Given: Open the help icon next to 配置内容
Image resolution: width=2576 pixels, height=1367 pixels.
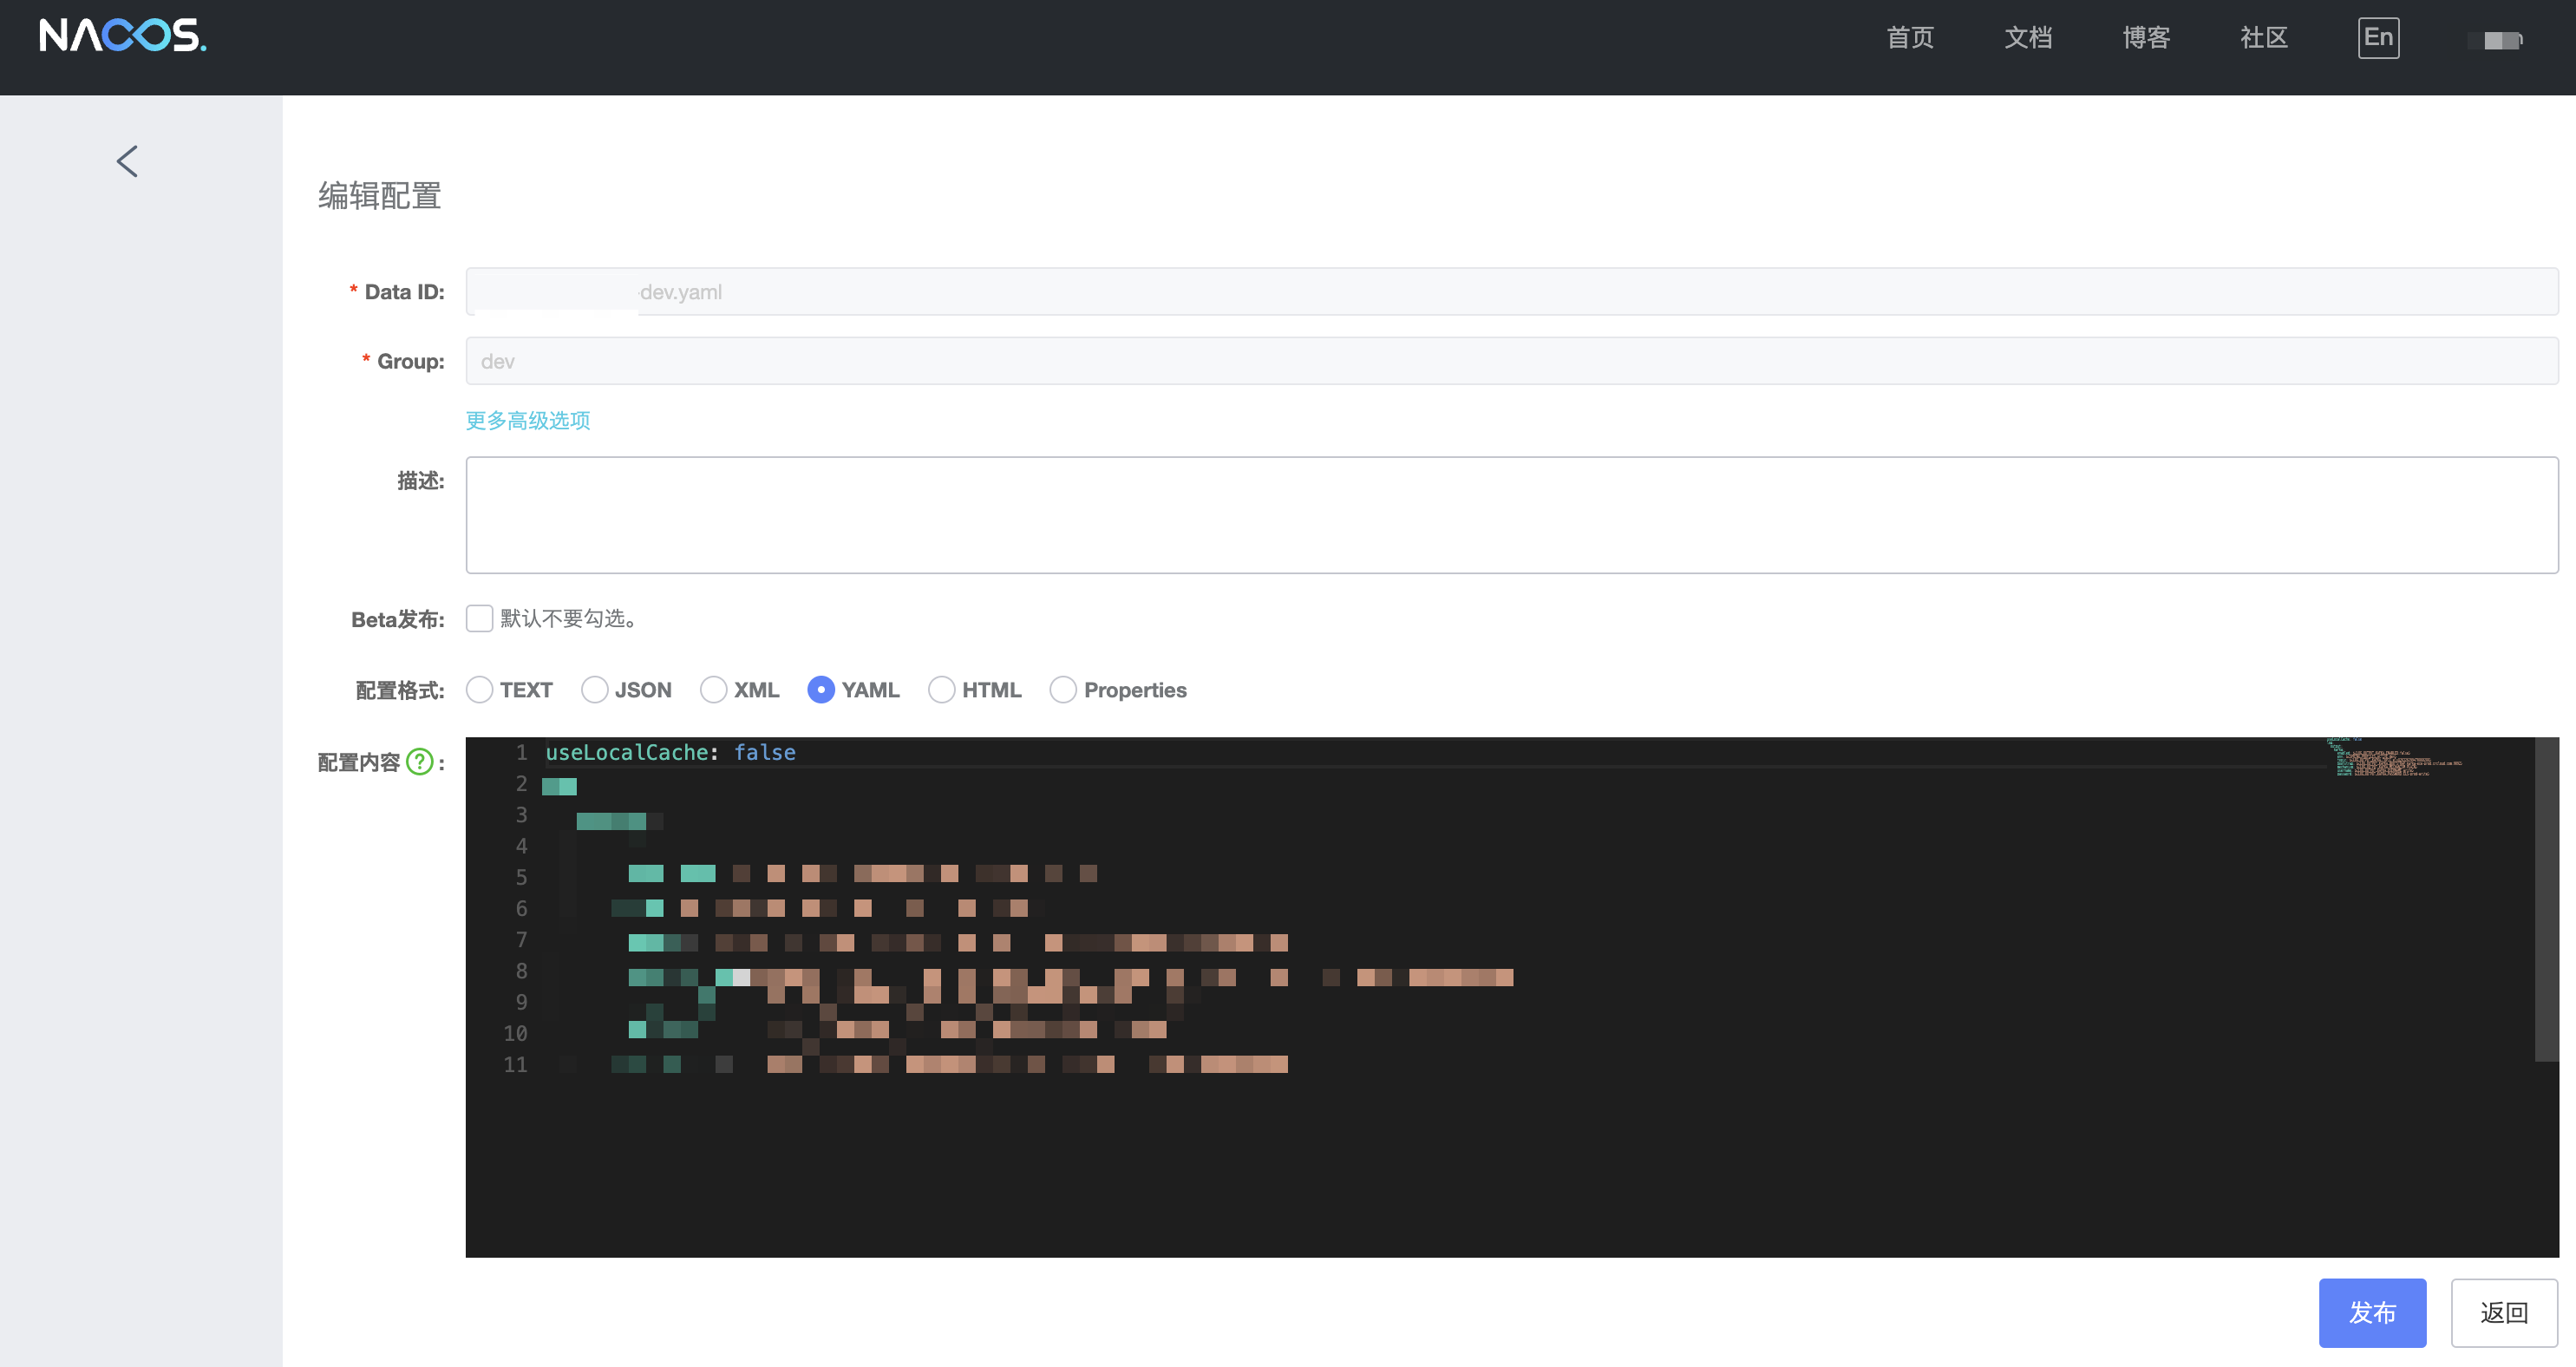Looking at the screenshot, I should pyautogui.click(x=420, y=762).
